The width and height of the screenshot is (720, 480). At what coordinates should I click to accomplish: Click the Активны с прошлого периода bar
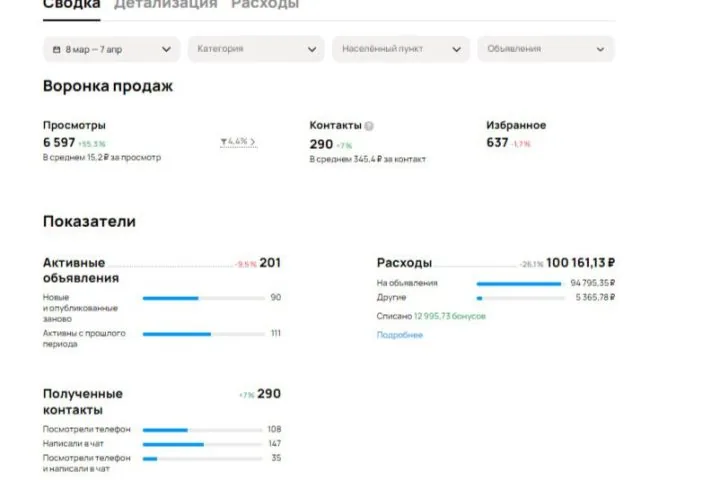[204, 334]
